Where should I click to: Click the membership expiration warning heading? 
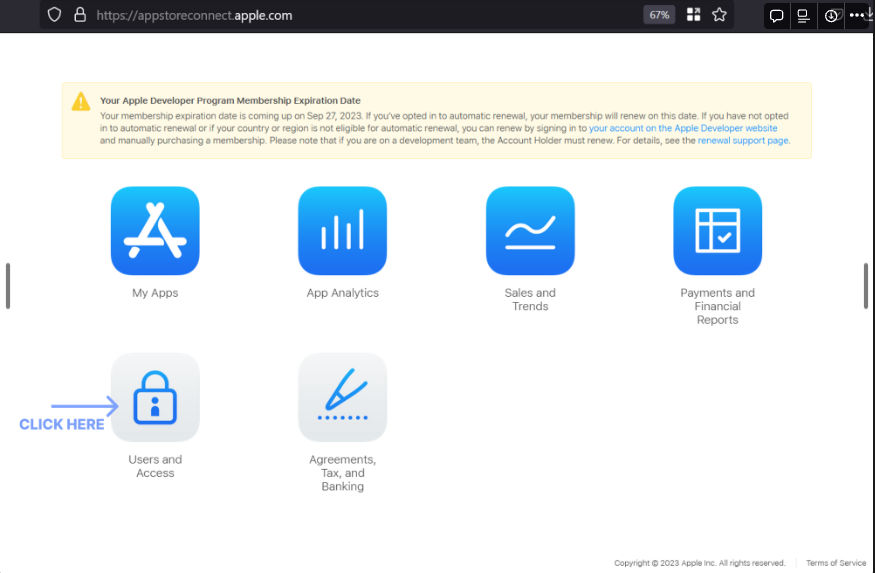coord(230,100)
